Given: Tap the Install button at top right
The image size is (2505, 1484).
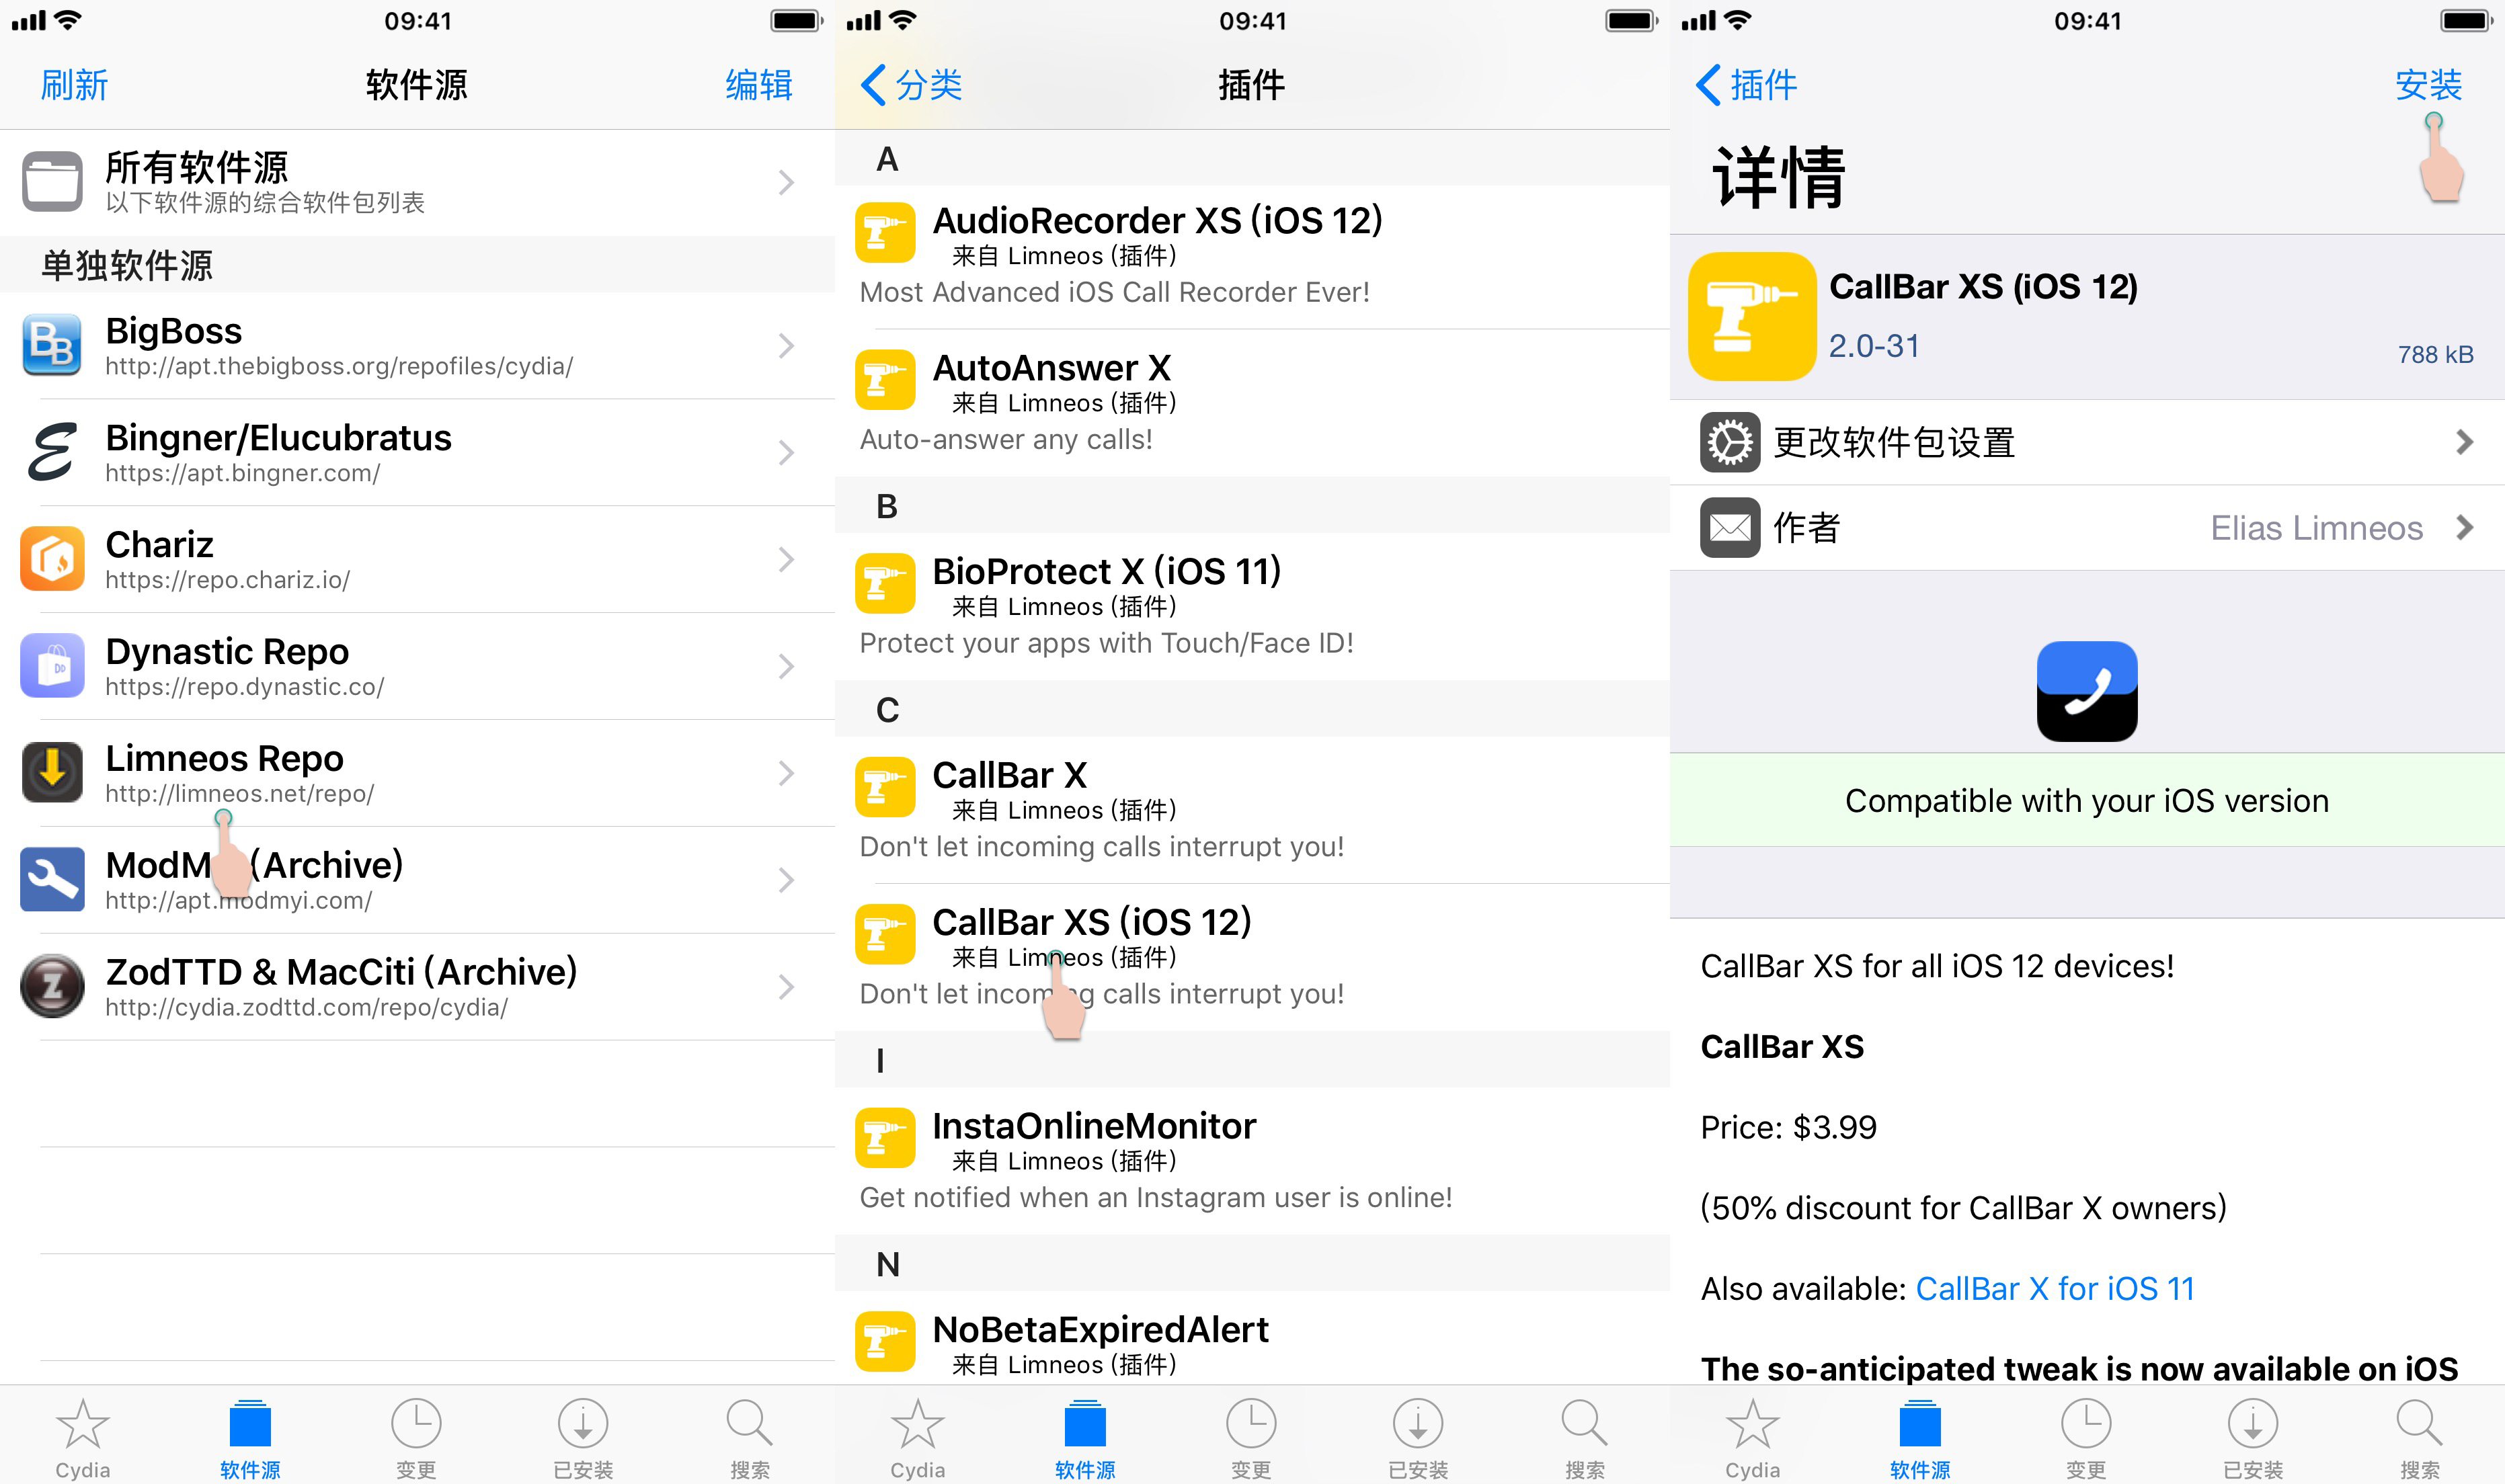Looking at the screenshot, I should click(x=2427, y=85).
